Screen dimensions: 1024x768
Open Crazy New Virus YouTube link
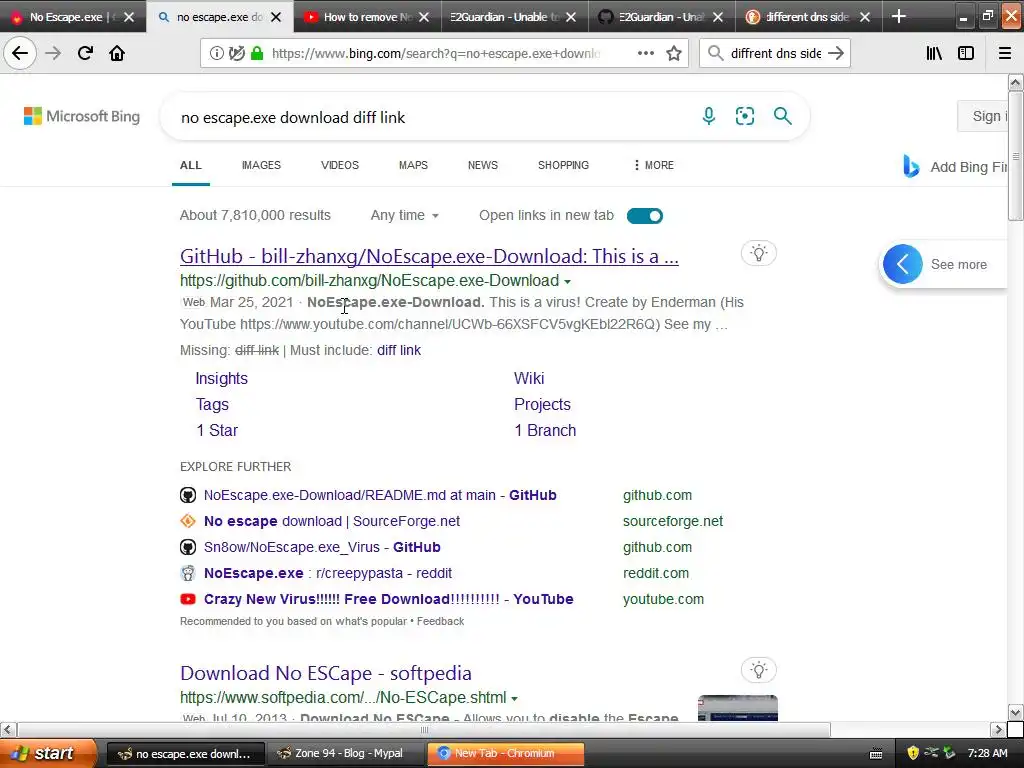(x=389, y=599)
